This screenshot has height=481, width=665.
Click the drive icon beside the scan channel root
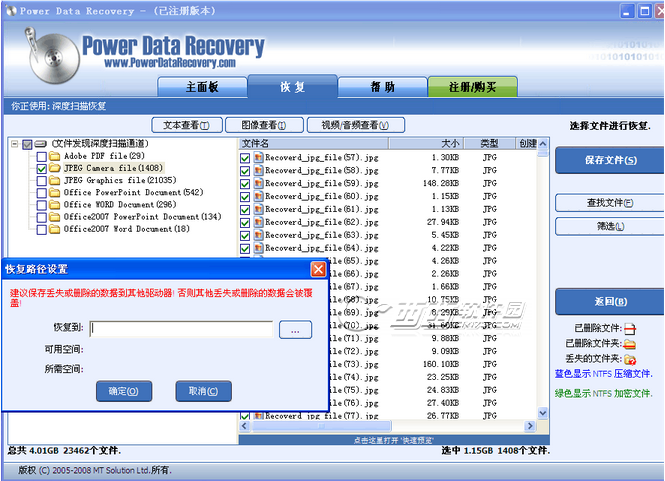pos(41,144)
